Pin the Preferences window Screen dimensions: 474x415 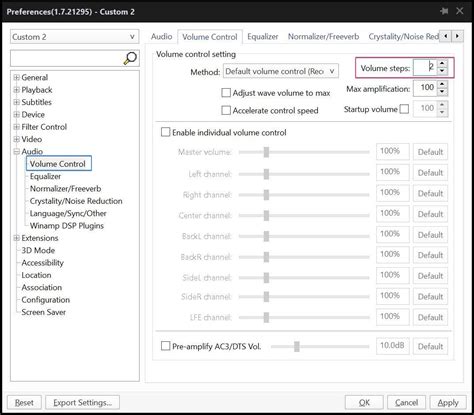[444, 11]
